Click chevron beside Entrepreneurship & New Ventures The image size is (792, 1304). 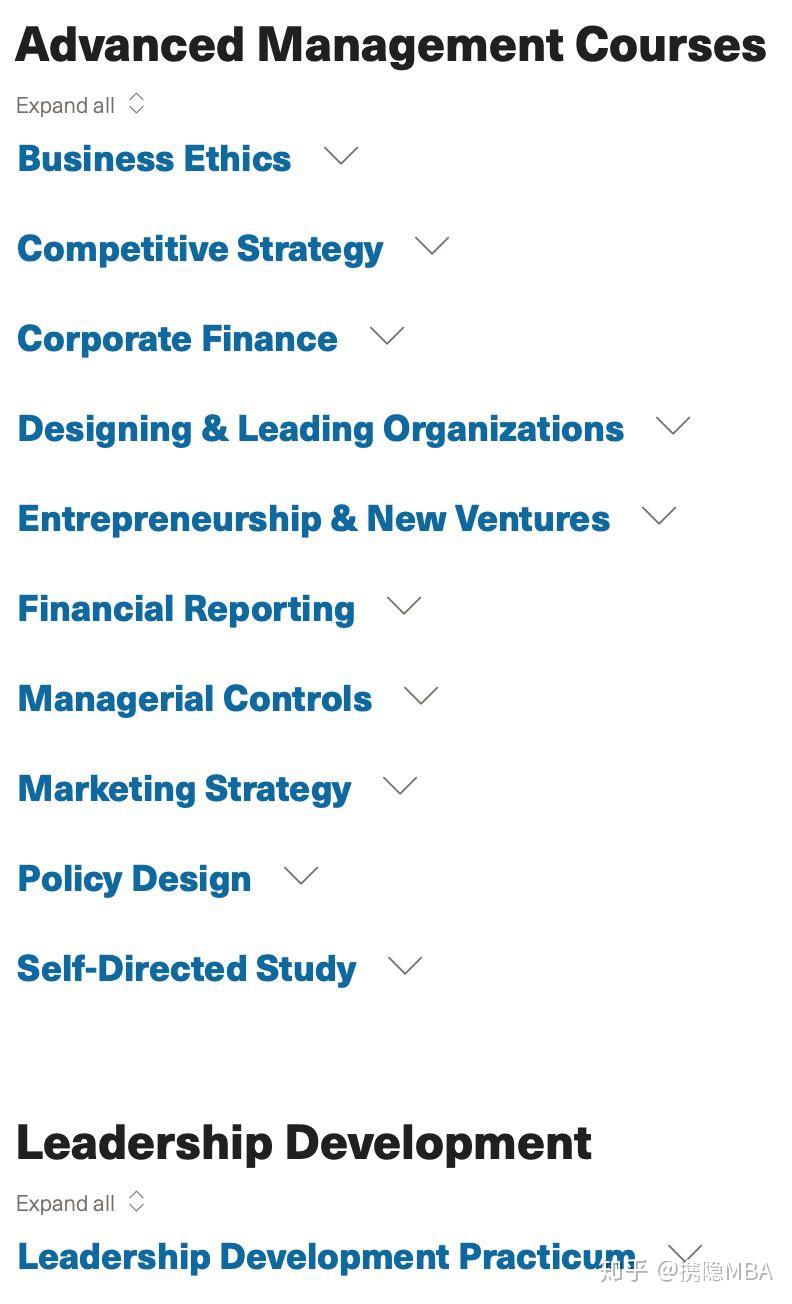[x=659, y=516]
